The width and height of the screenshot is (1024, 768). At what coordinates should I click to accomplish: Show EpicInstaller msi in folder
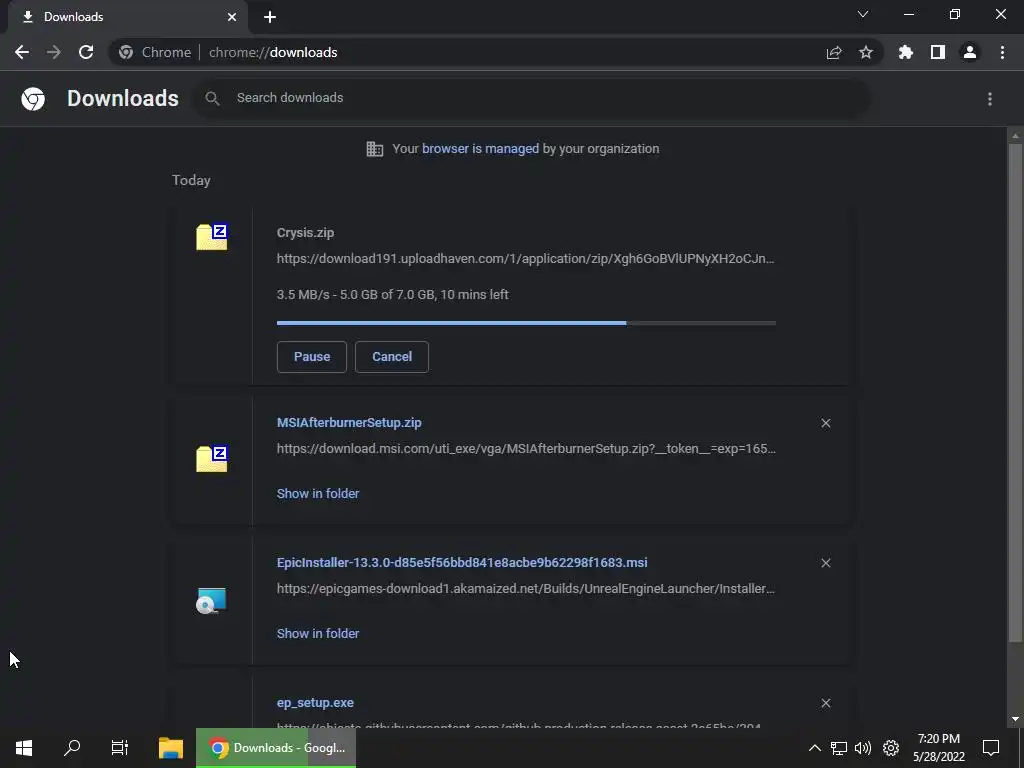[318, 633]
